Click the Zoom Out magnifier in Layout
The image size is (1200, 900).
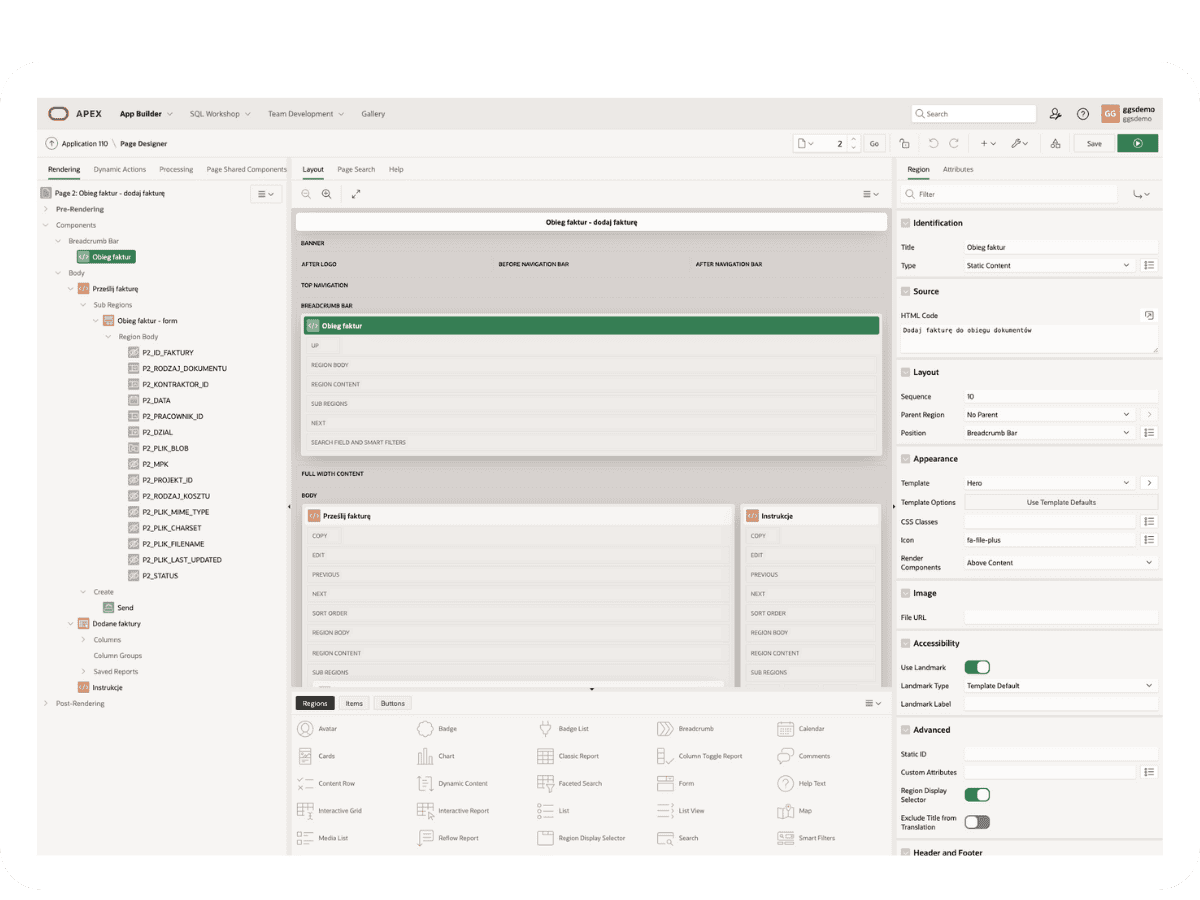pos(307,194)
